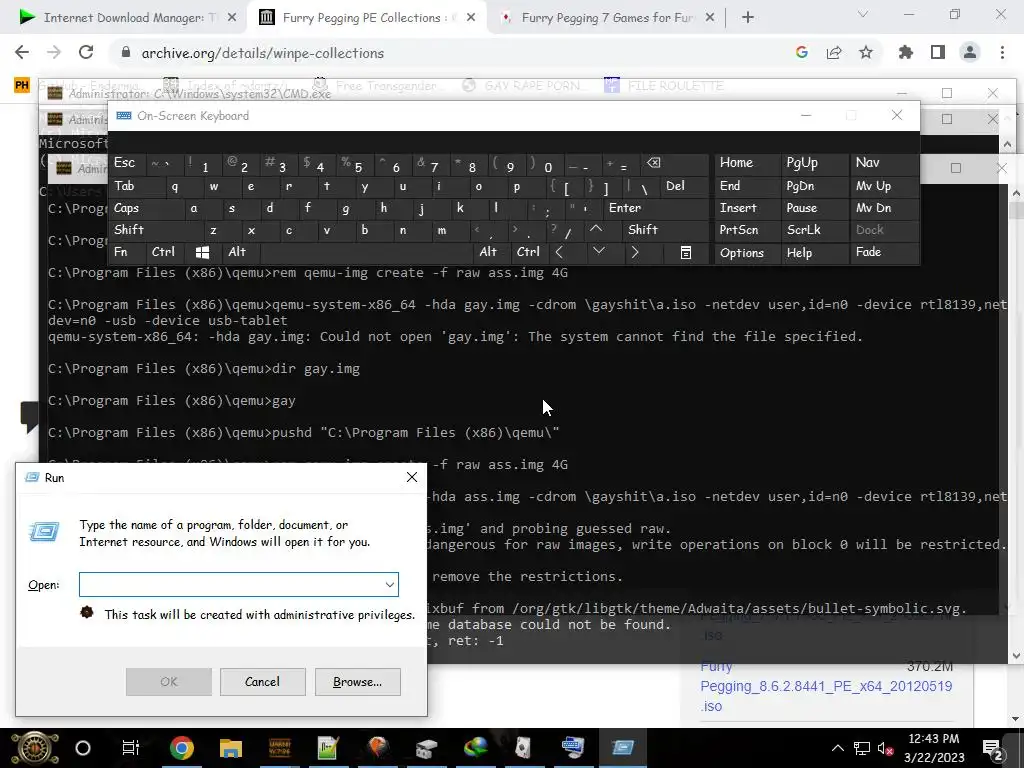Click the Enter key on On-Screen Keyboard
Viewport: 1024px width, 768px height.
pos(656,208)
